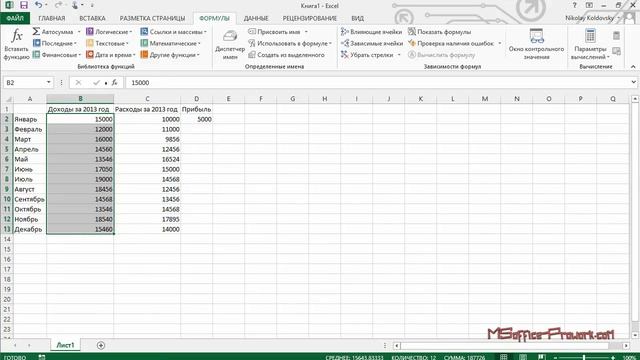Click horizontal scrollbar right arrow
The image size is (640, 360).
626,346
